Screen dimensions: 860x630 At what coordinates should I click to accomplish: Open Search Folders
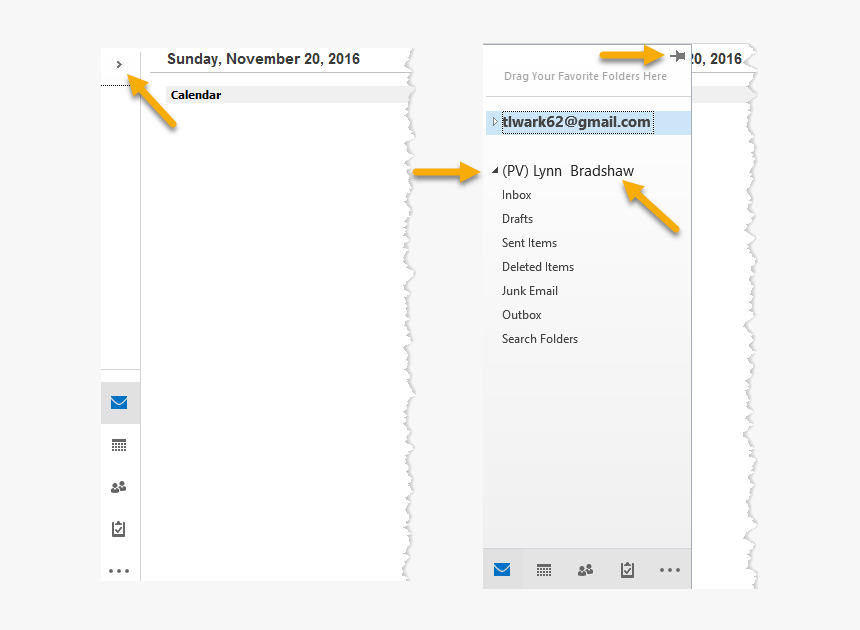point(540,339)
